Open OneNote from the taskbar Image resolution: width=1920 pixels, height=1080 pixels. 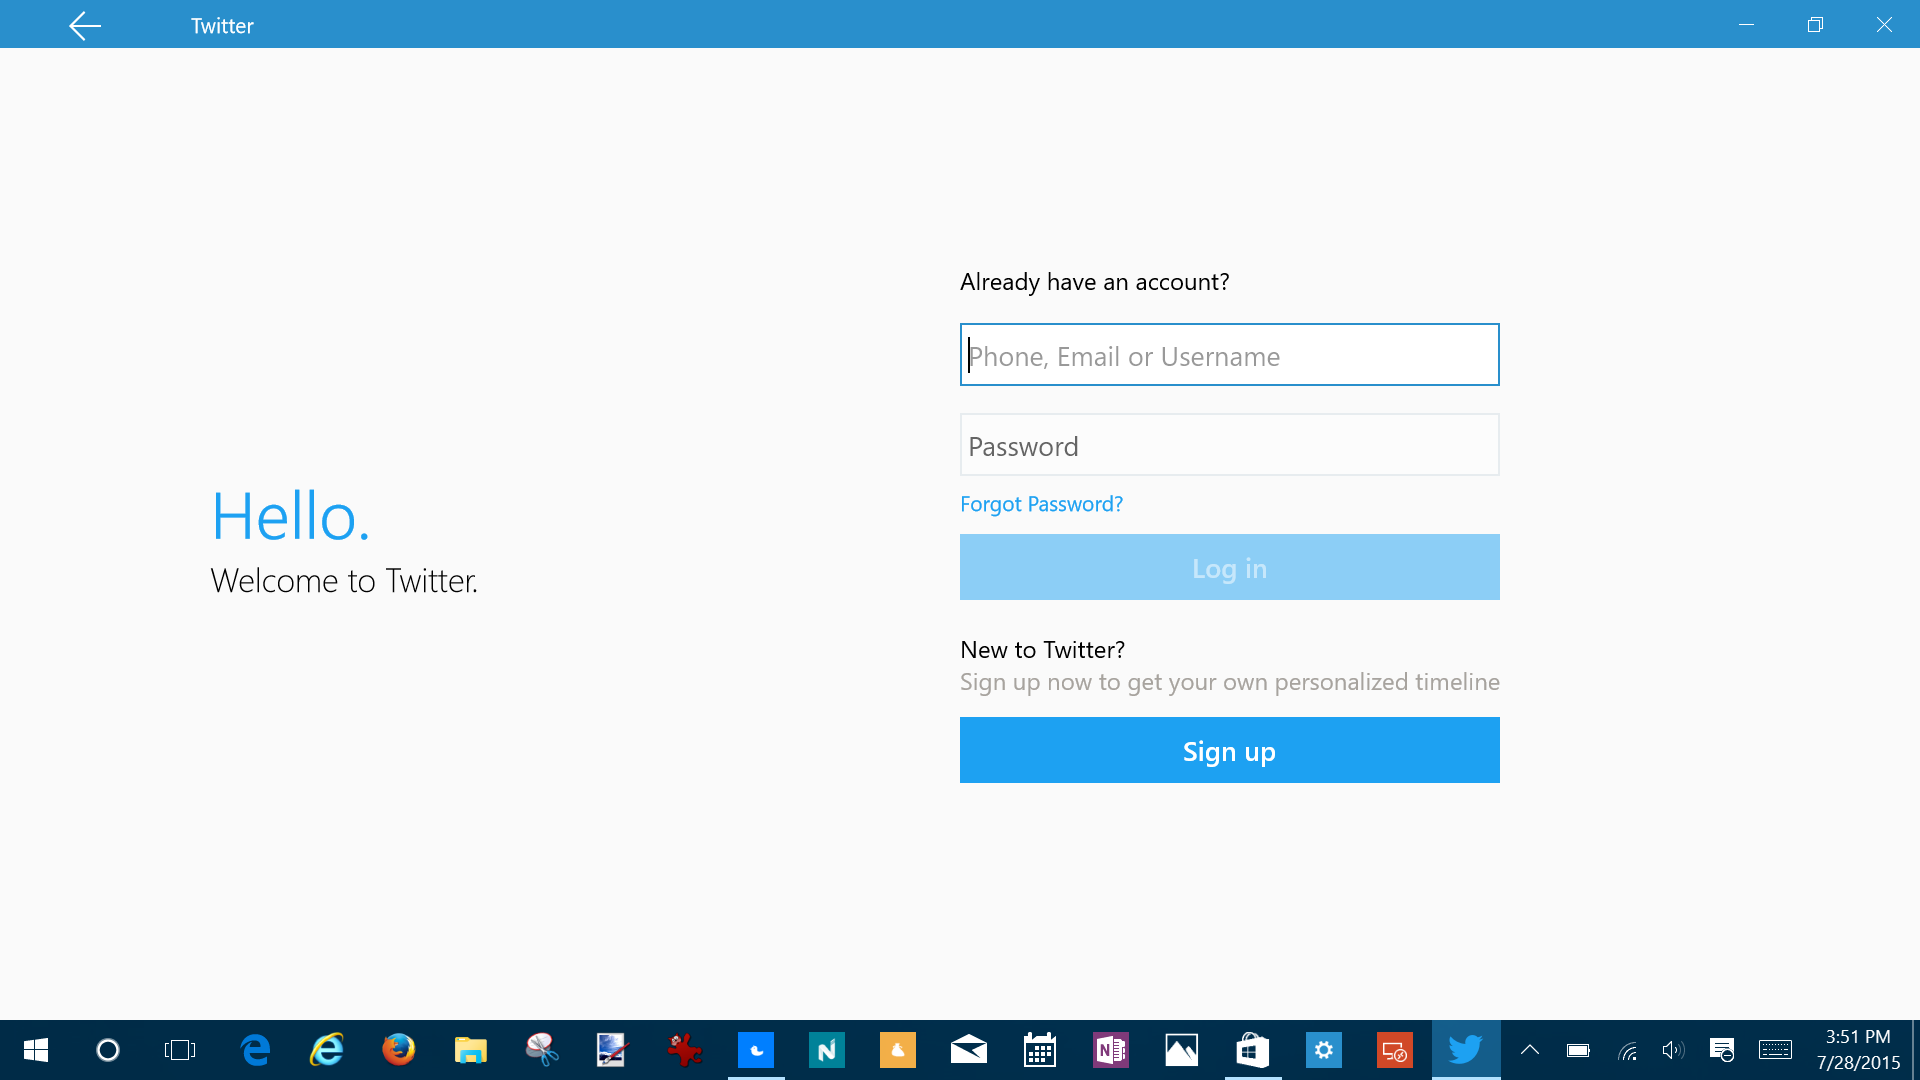[1110, 1050]
